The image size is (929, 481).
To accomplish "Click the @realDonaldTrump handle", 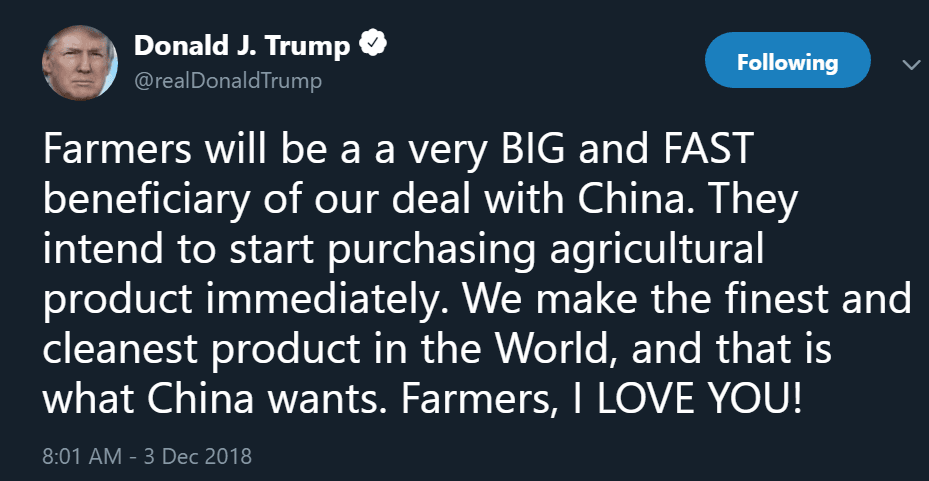I will pos(228,81).
